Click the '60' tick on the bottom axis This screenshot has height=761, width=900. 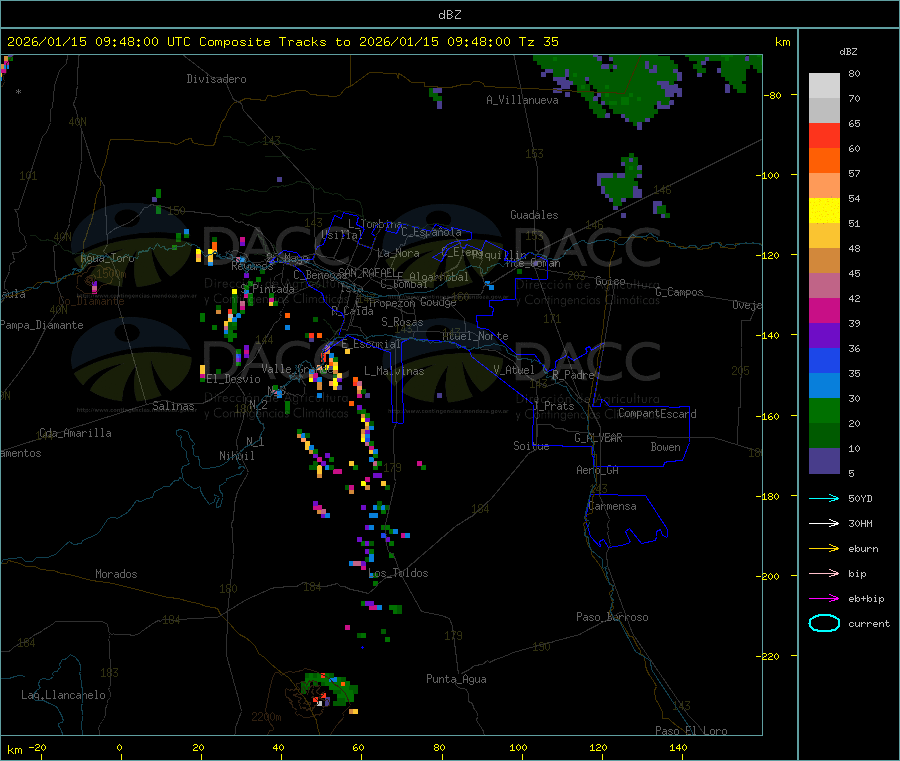coord(358,747)
